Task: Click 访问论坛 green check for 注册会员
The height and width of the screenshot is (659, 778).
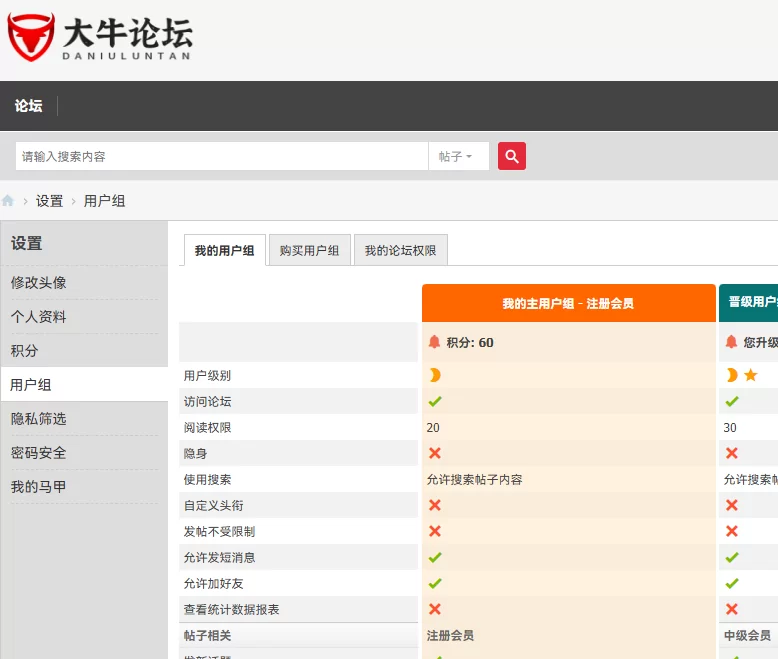Action: [435, 401]
